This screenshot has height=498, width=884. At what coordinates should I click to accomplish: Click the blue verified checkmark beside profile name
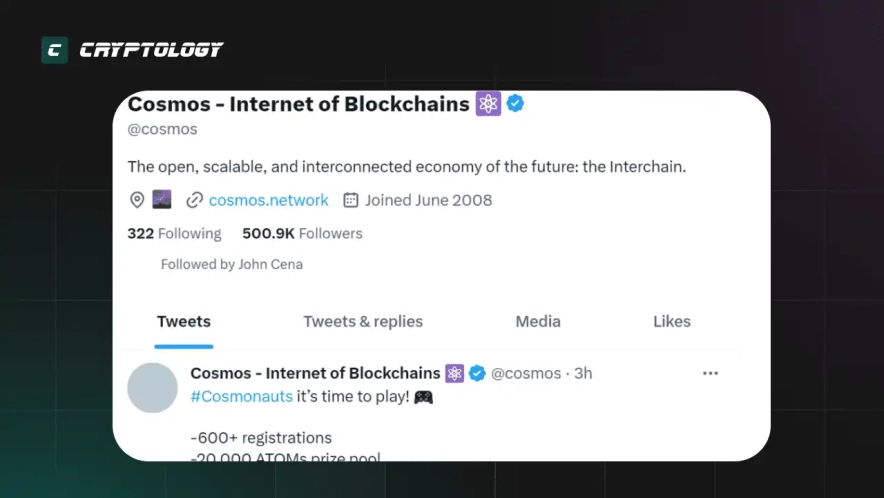(x=516, y=103)
